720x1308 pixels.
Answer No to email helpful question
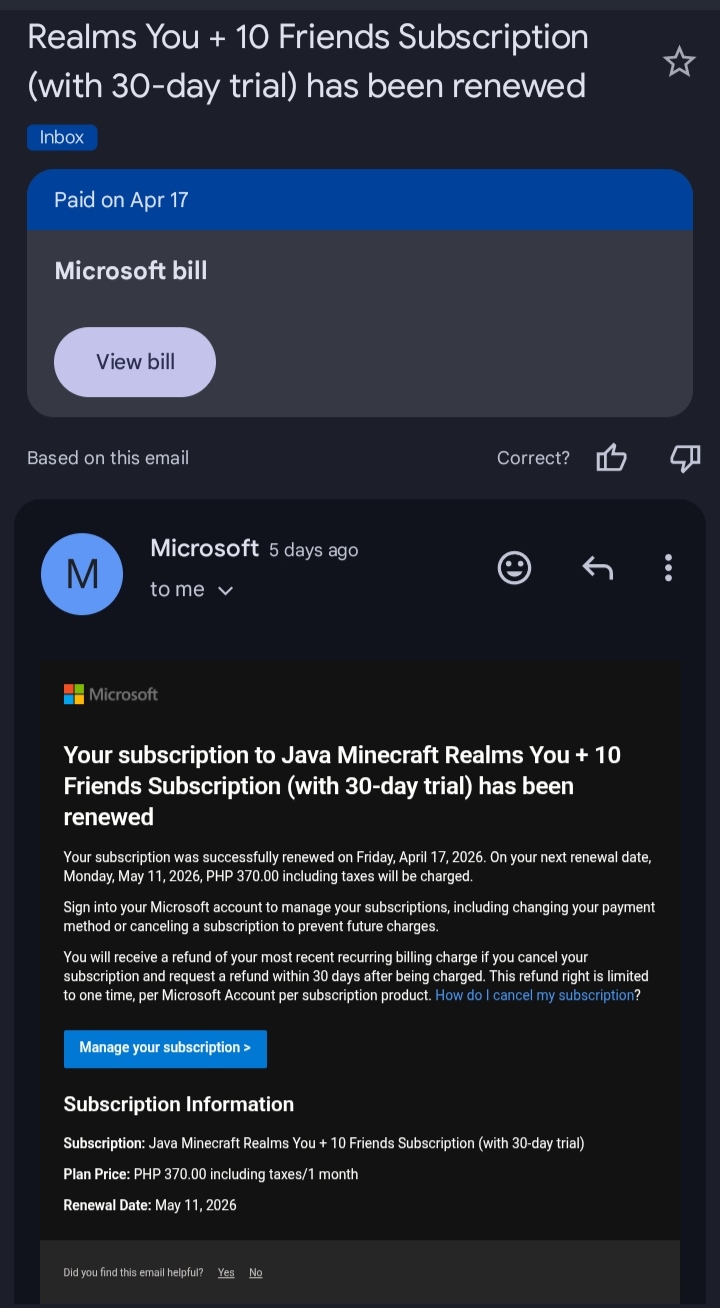[x=256, y=1272]
